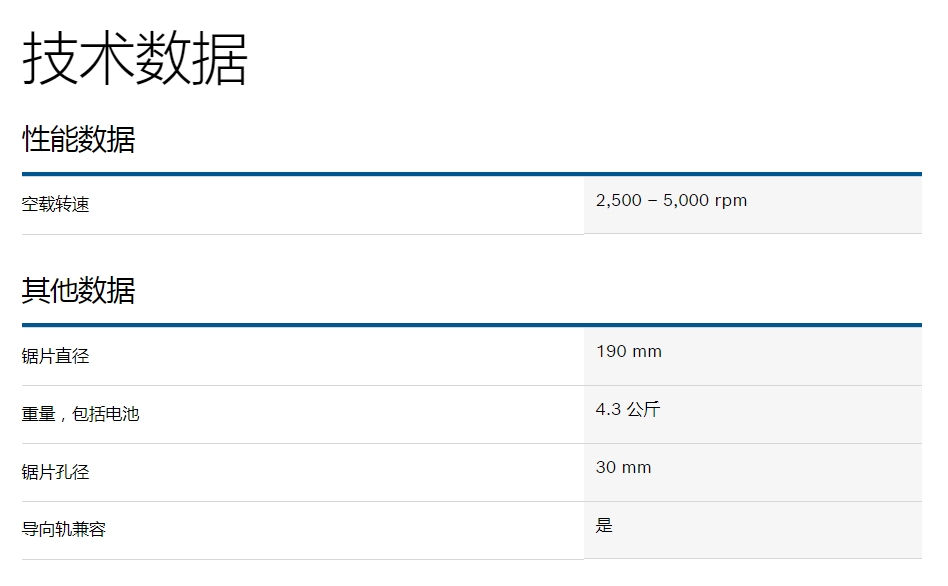Click the 公斤 unit text
Screen dimensions: 948x586
click(x=643, y=409)
